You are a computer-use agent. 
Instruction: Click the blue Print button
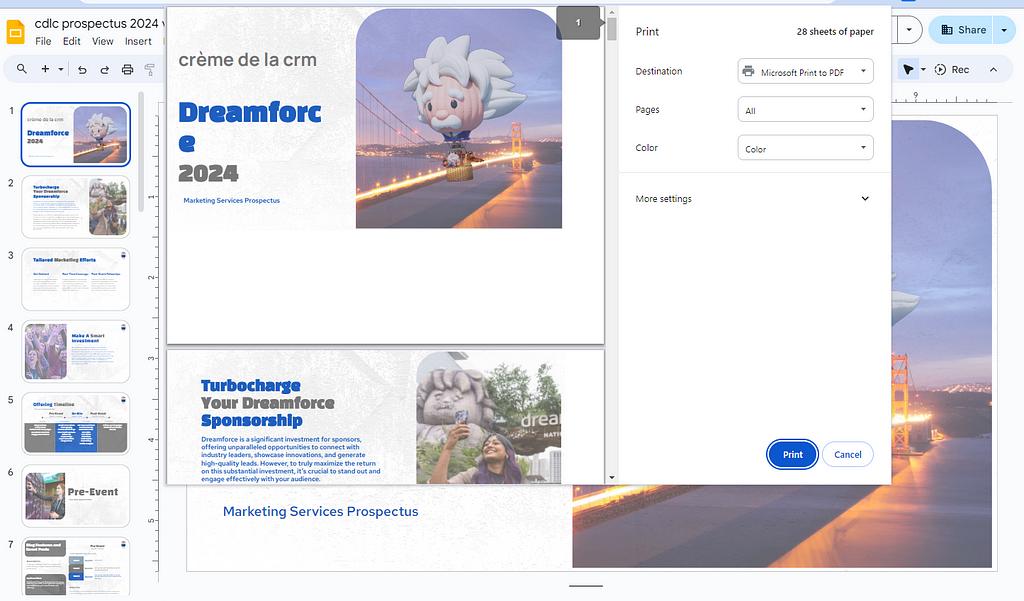point(792,454)
